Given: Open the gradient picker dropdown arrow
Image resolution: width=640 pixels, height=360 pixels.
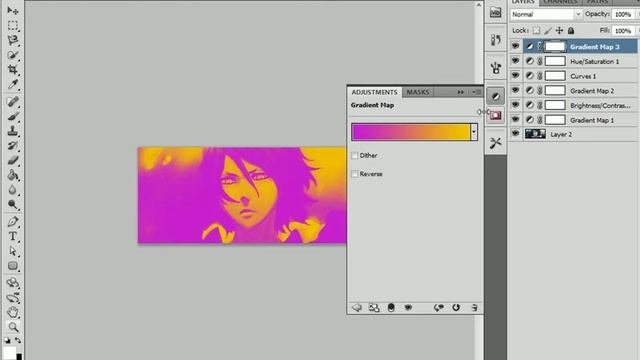Looking at the screenshot, I should click(x=474, y=132).
